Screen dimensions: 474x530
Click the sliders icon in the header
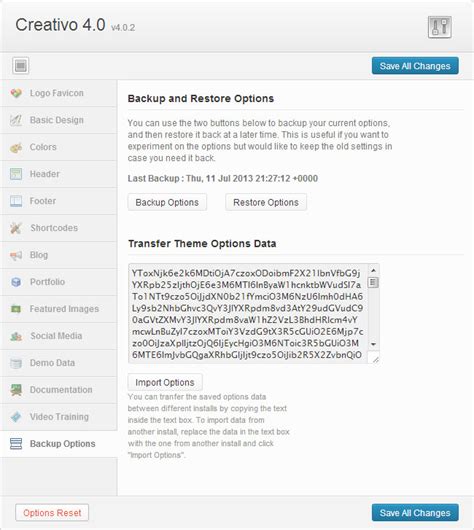pos(440,27)
